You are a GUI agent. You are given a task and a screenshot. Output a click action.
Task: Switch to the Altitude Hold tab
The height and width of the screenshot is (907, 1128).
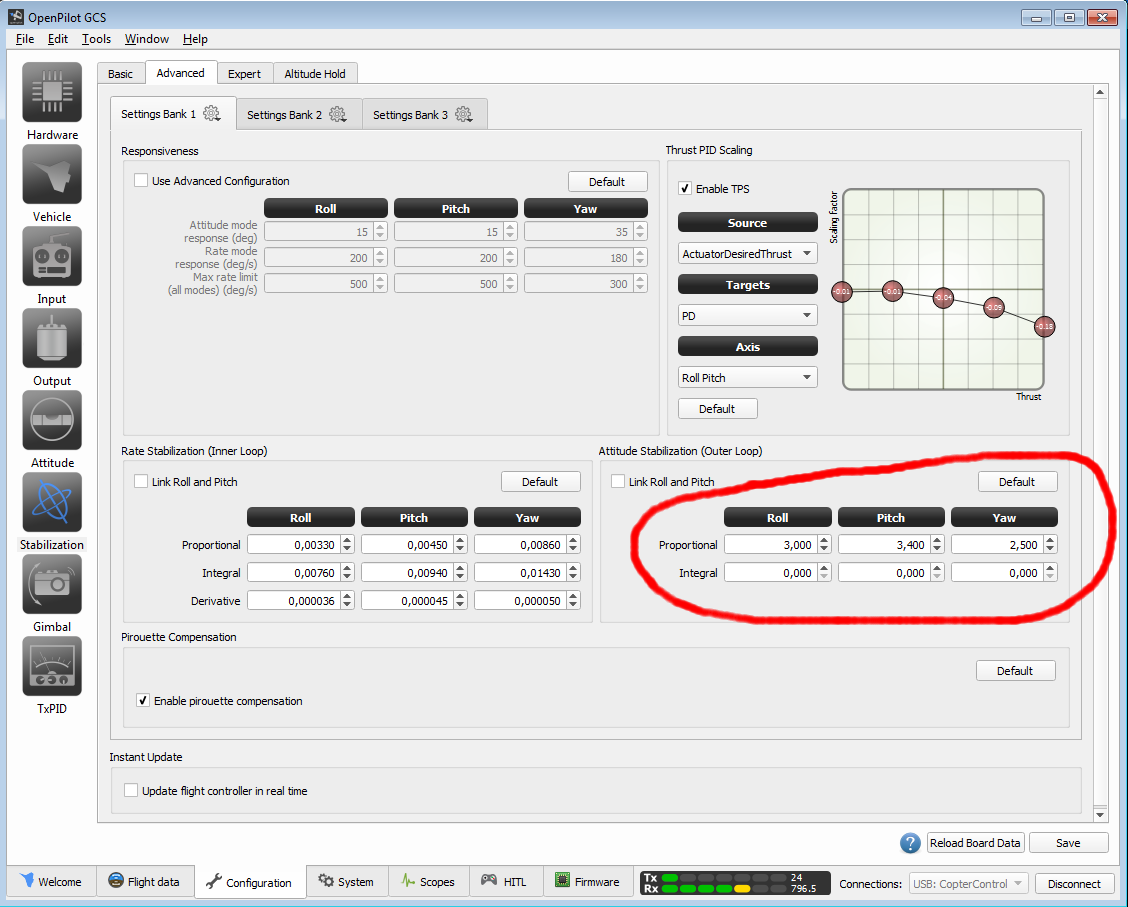314,73
